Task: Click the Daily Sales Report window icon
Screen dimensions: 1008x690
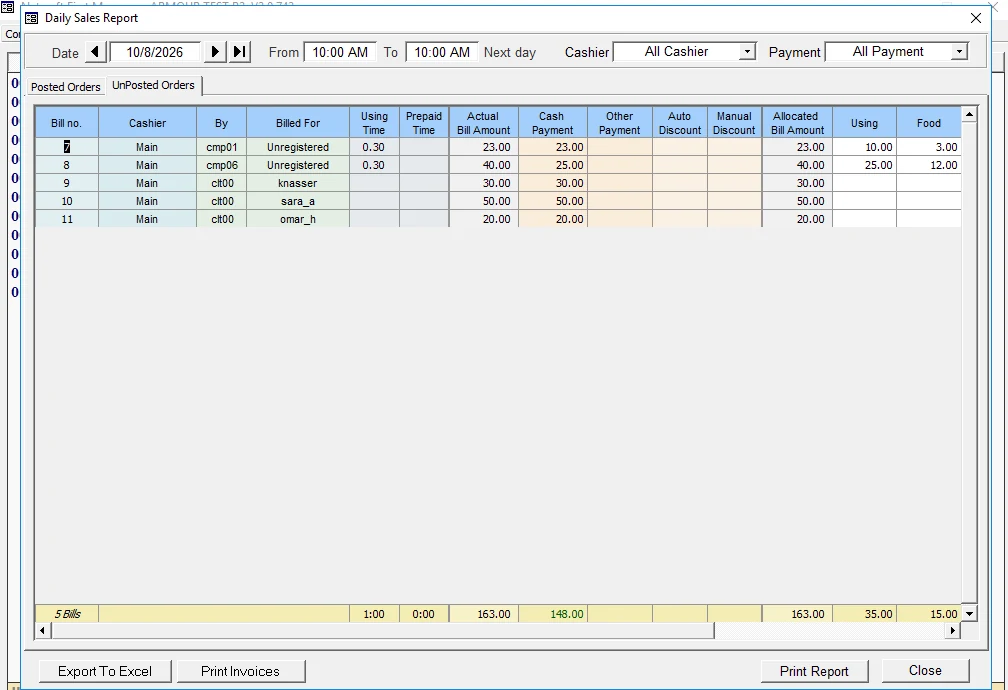Action: pyautogui.click(x=32, y=18)
